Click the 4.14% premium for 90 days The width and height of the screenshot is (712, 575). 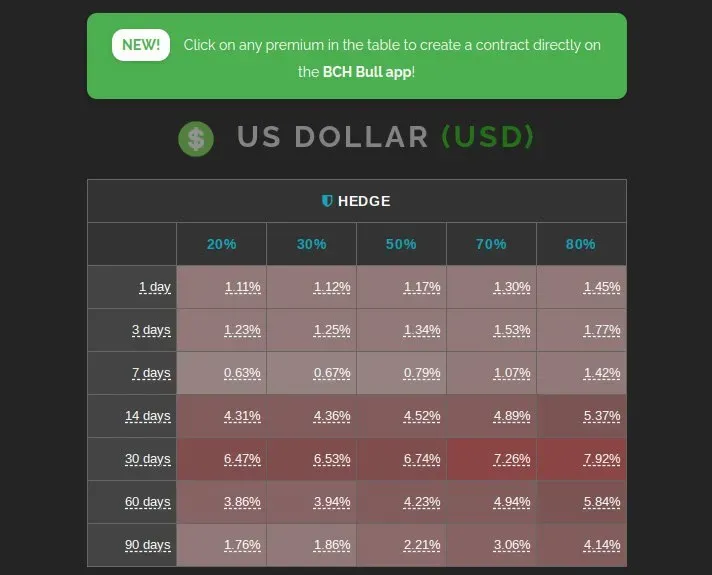click(x=602, y=545)
